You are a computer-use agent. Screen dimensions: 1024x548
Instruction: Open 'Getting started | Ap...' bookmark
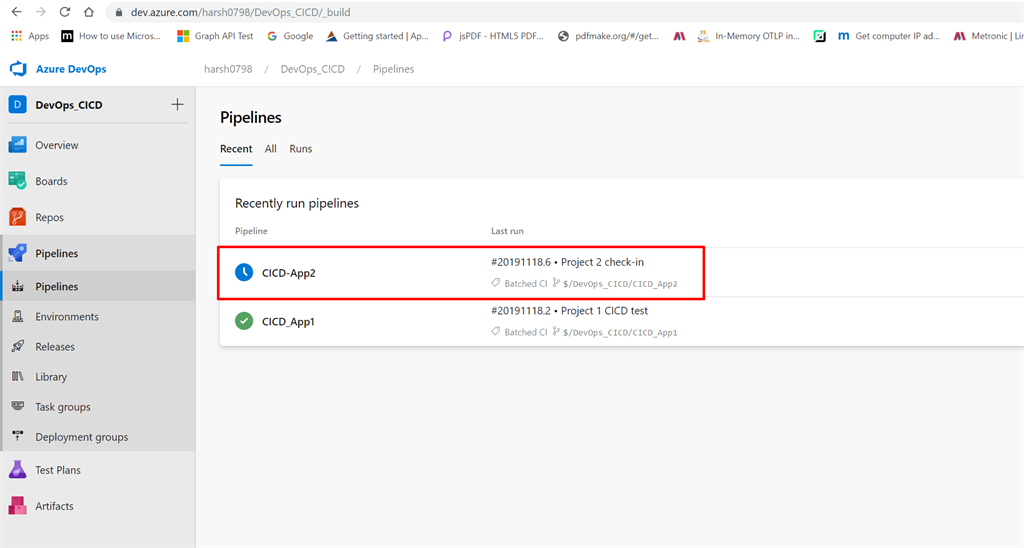(377, 36)
